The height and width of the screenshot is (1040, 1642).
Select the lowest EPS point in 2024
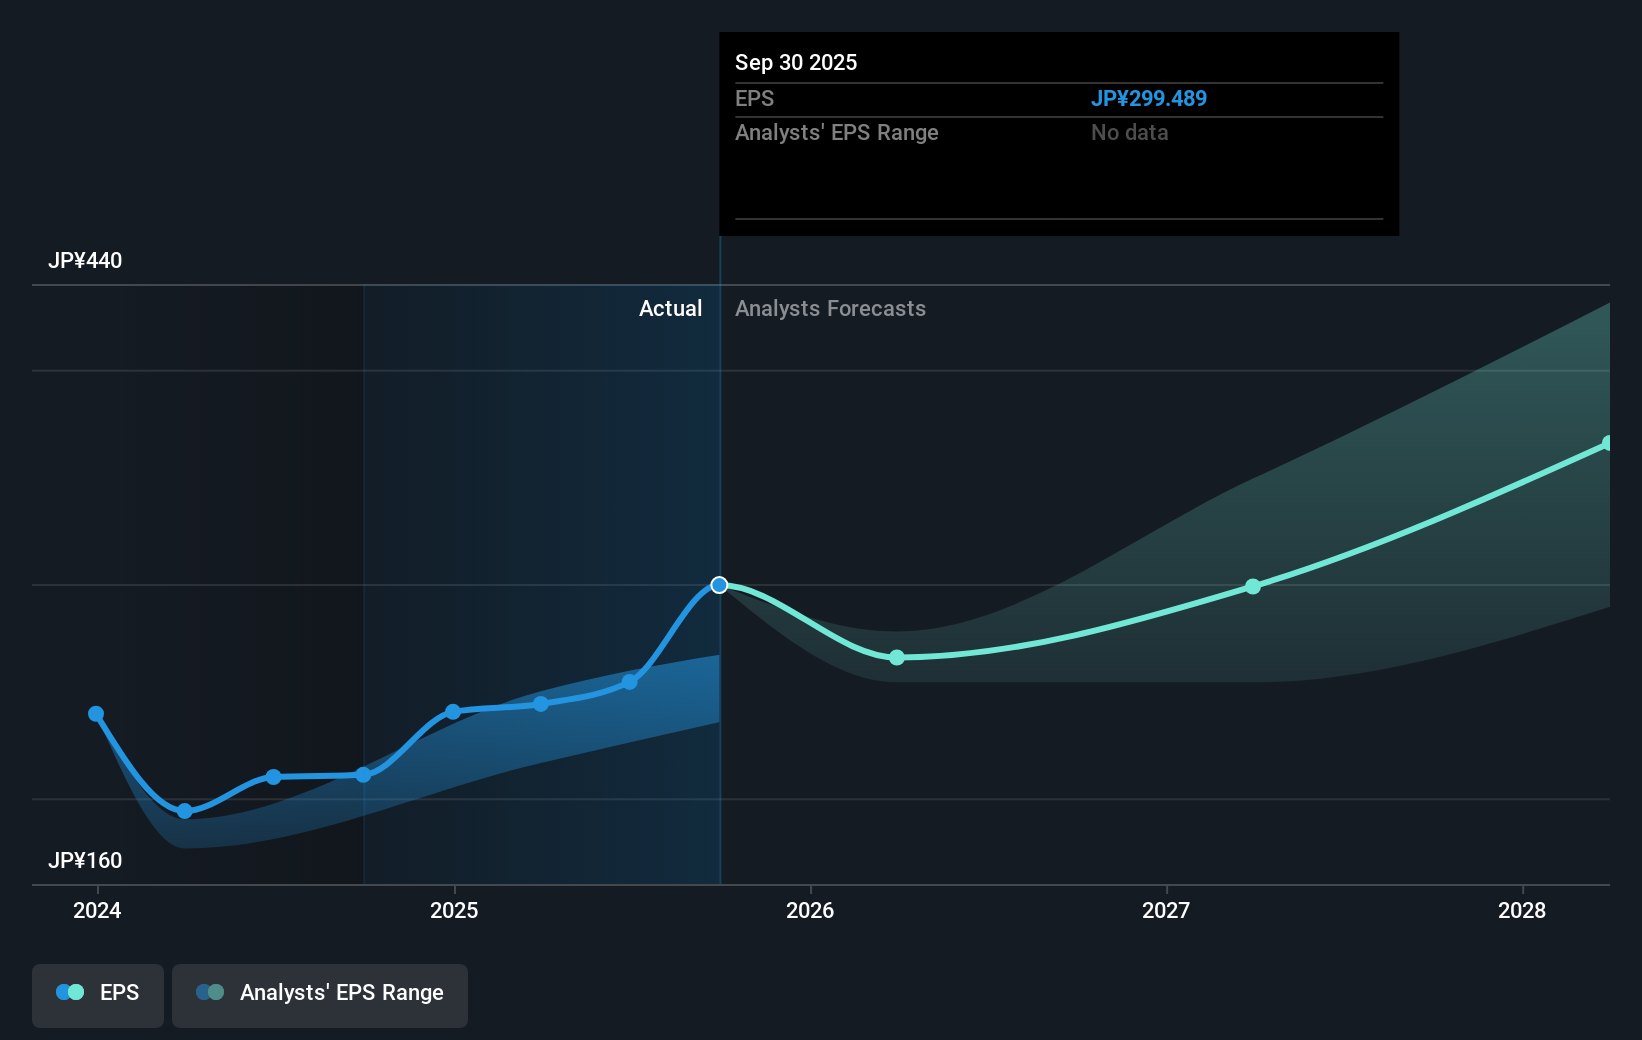tap(185, 811)
